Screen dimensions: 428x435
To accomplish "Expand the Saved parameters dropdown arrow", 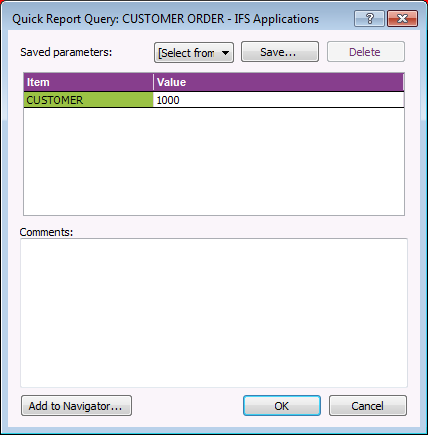I will pos(226,53).
